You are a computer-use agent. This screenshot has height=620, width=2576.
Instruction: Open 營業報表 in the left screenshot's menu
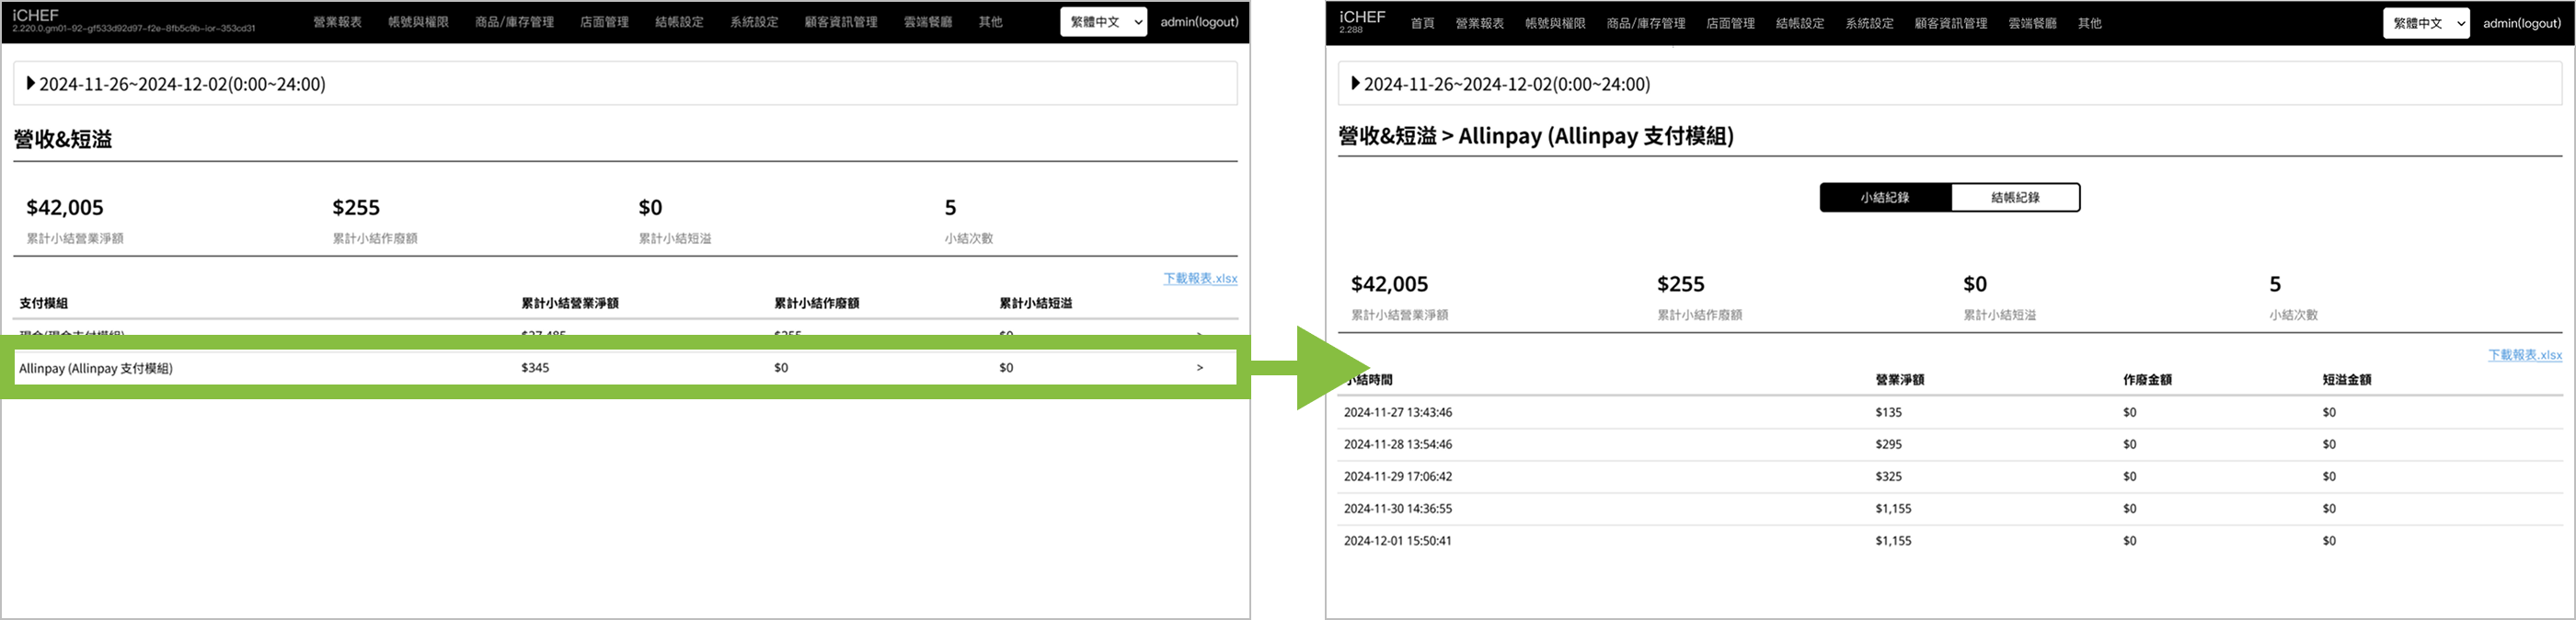[337, 22]
